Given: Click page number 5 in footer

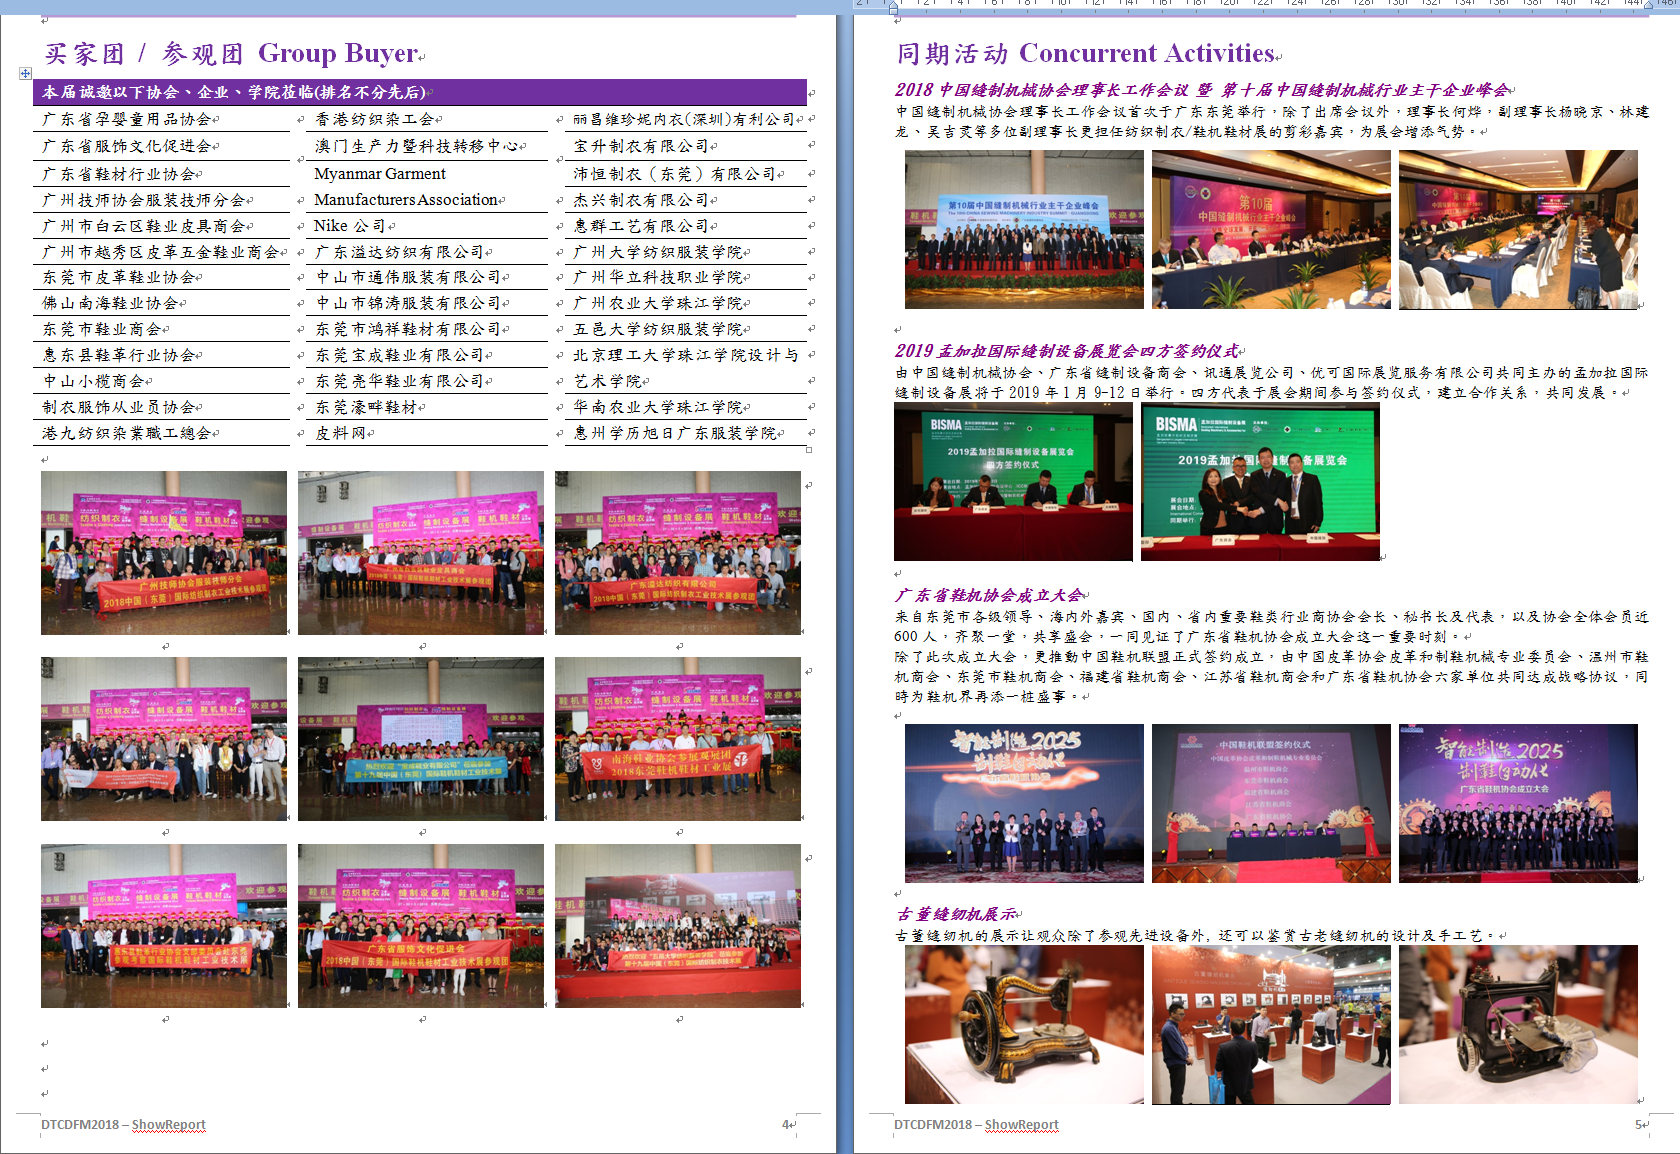Looking at the screenshot, I should click(1639, 1124).
